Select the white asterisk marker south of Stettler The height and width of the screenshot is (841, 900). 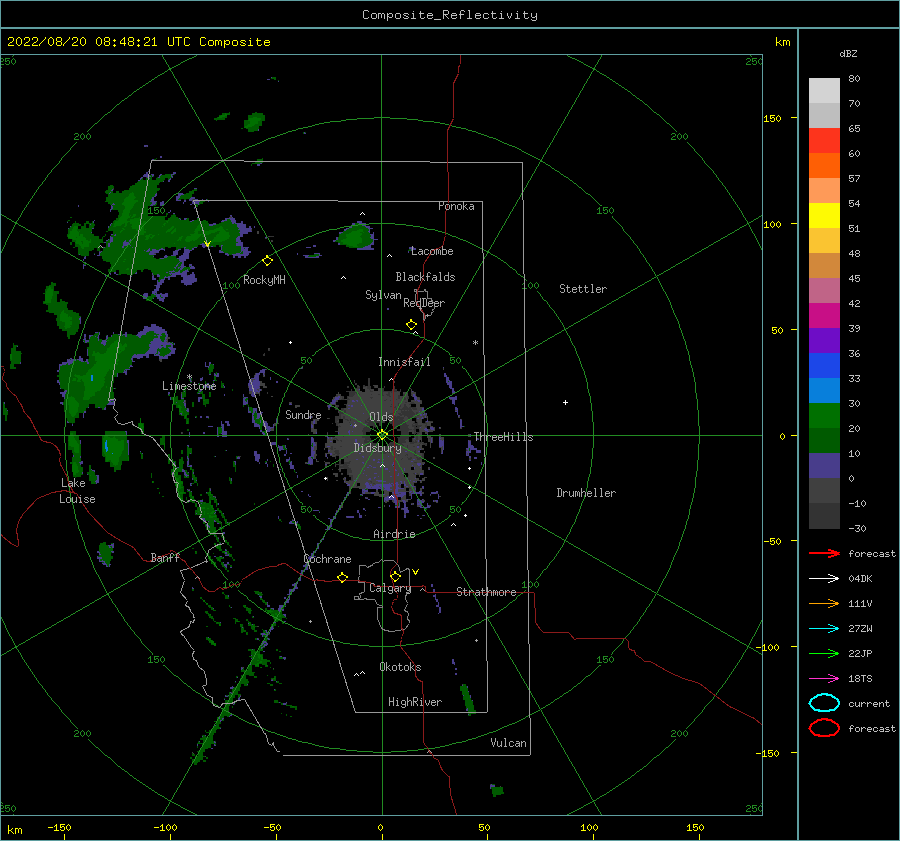(475, 343)
